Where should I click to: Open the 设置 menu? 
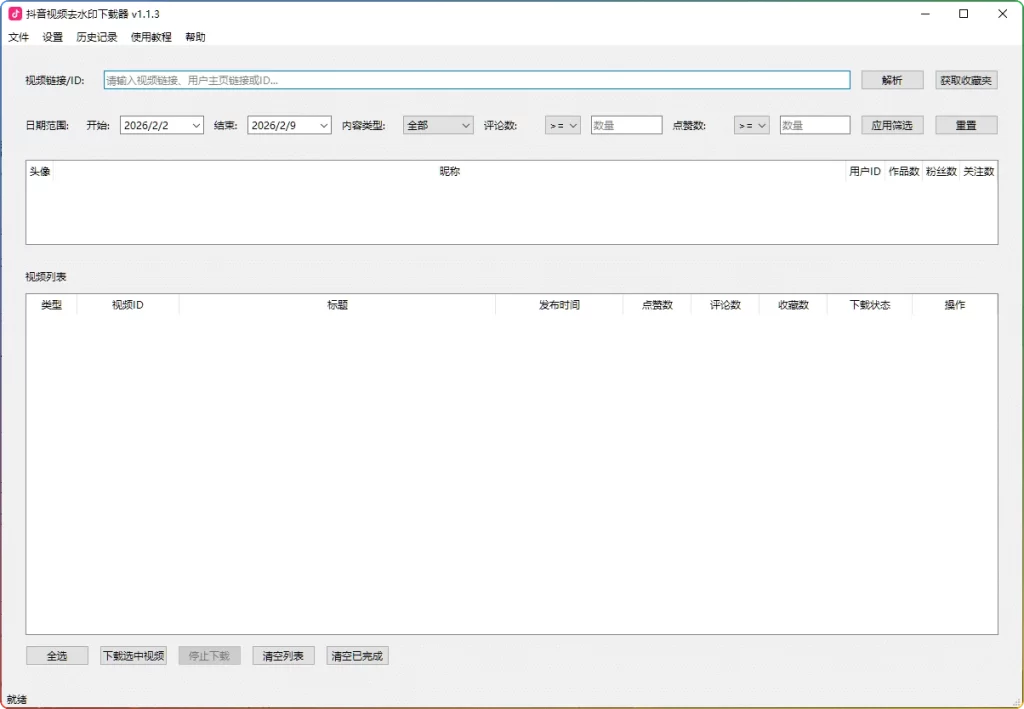pos(51,37)
